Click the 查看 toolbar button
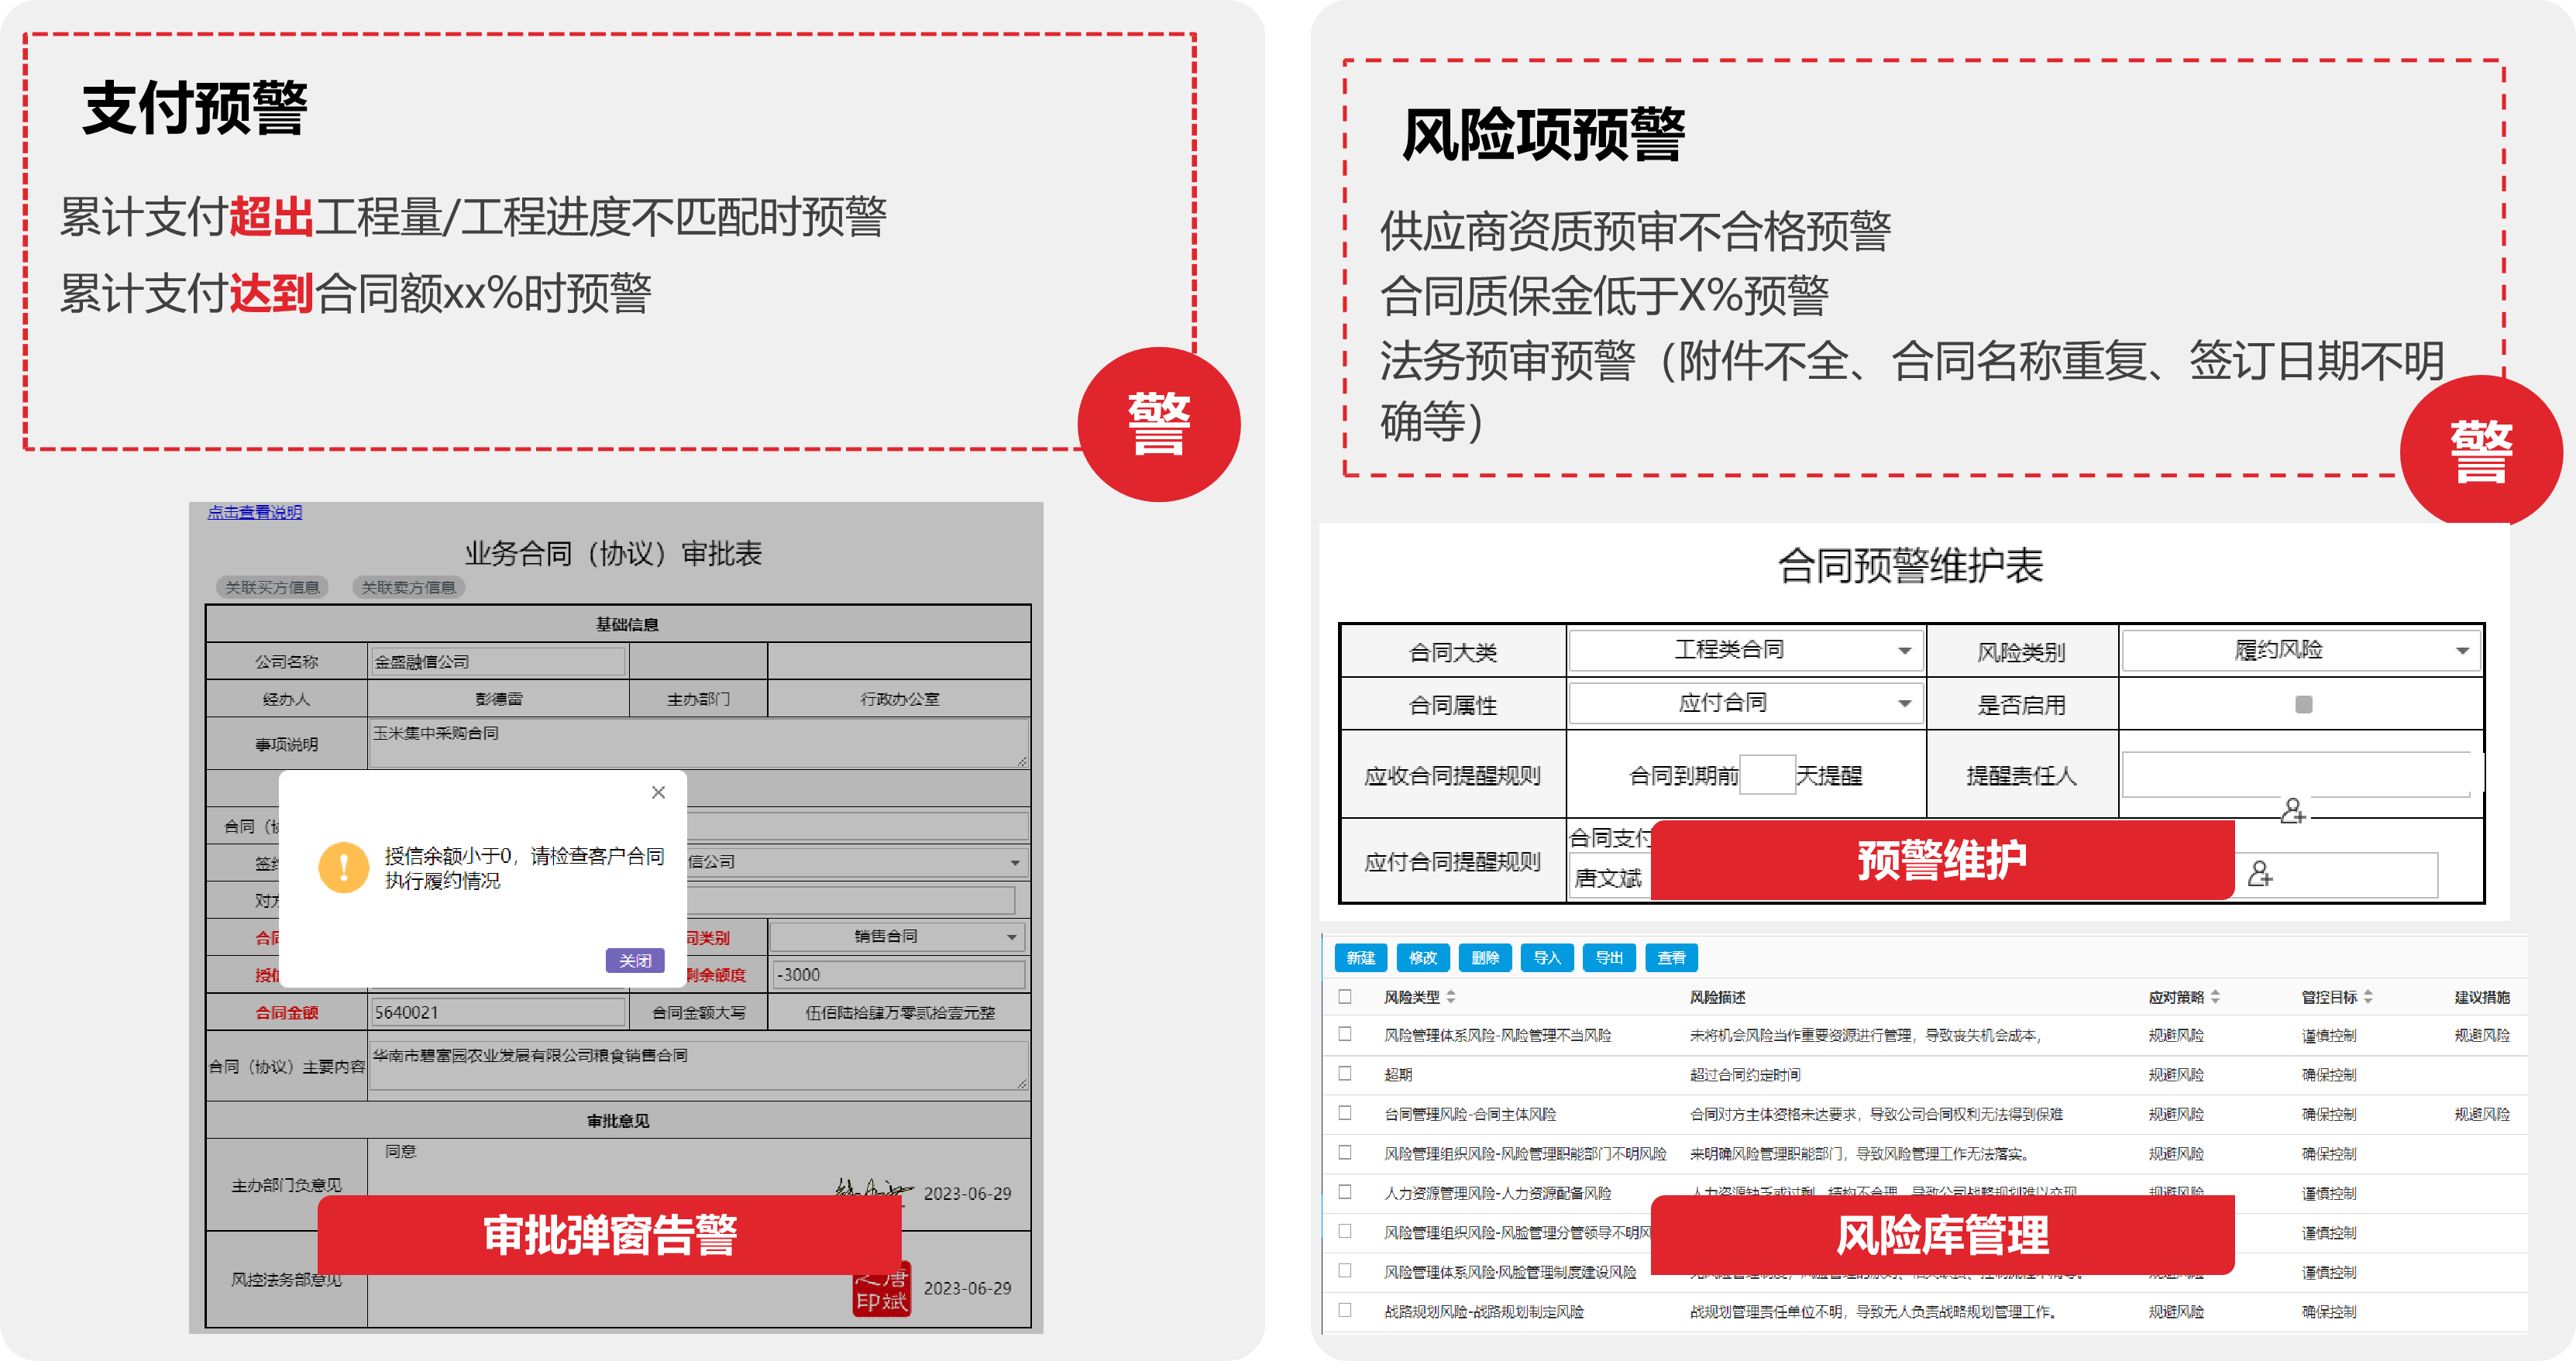The image size is (2576, 1361). tap(1671, 958)
